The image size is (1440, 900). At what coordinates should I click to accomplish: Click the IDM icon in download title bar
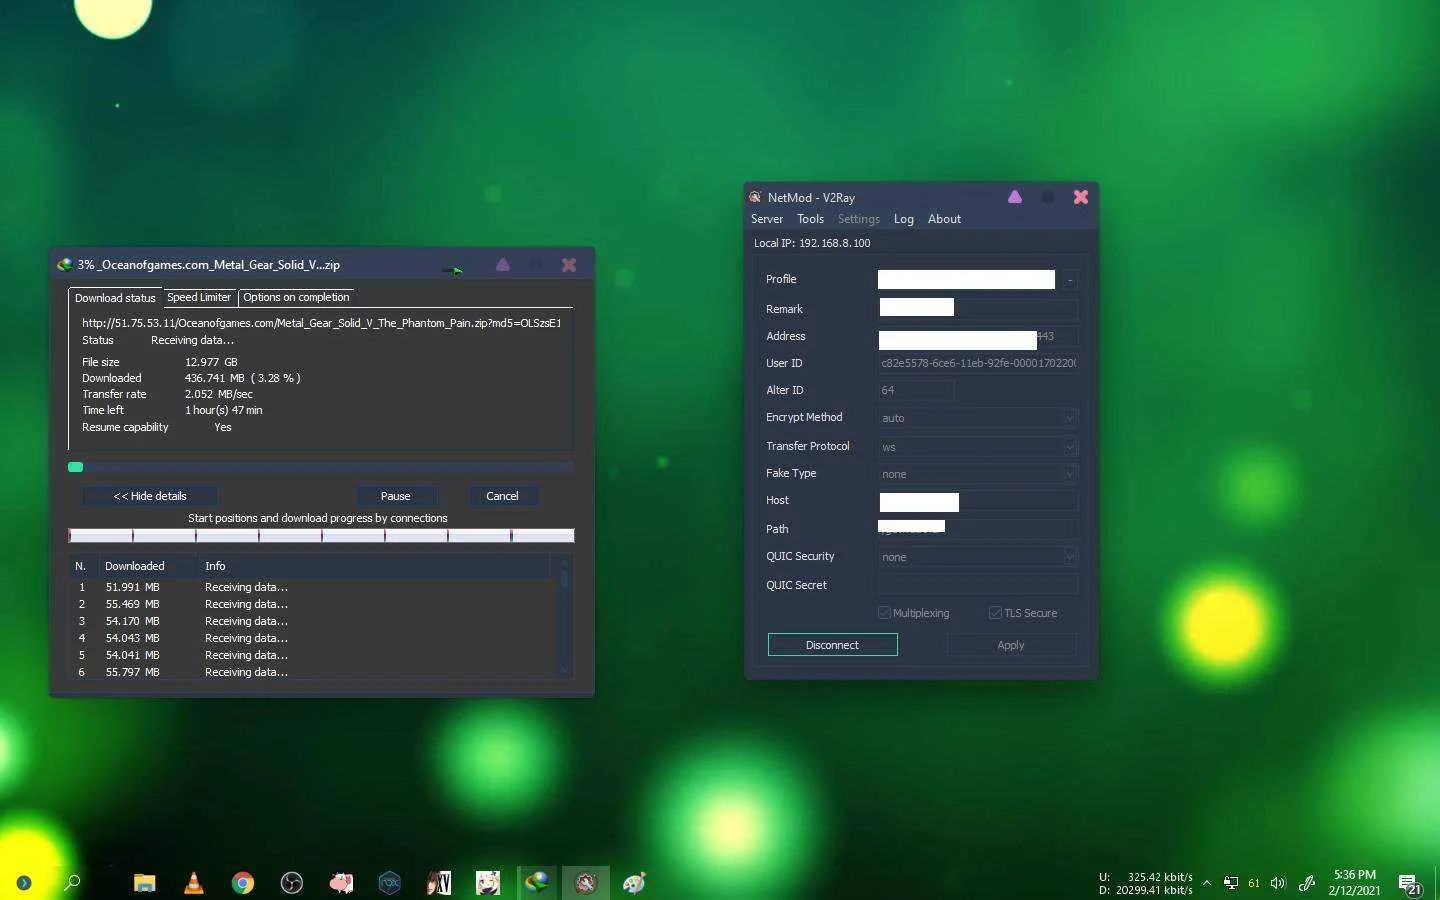[65, 265]
